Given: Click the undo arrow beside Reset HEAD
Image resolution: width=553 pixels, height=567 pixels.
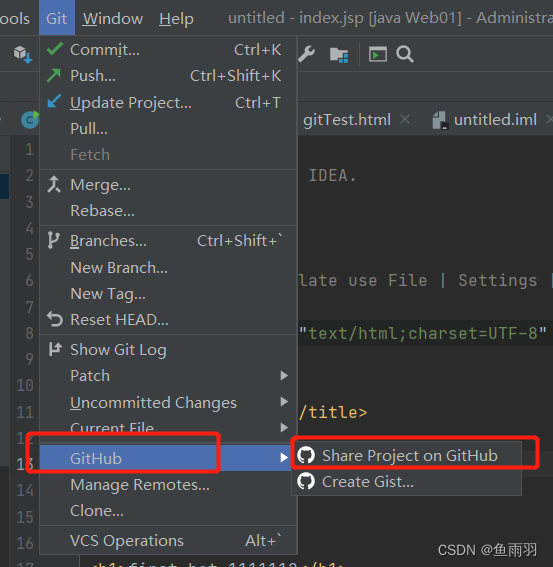Looking at the screenshot, I should [55, 319].
